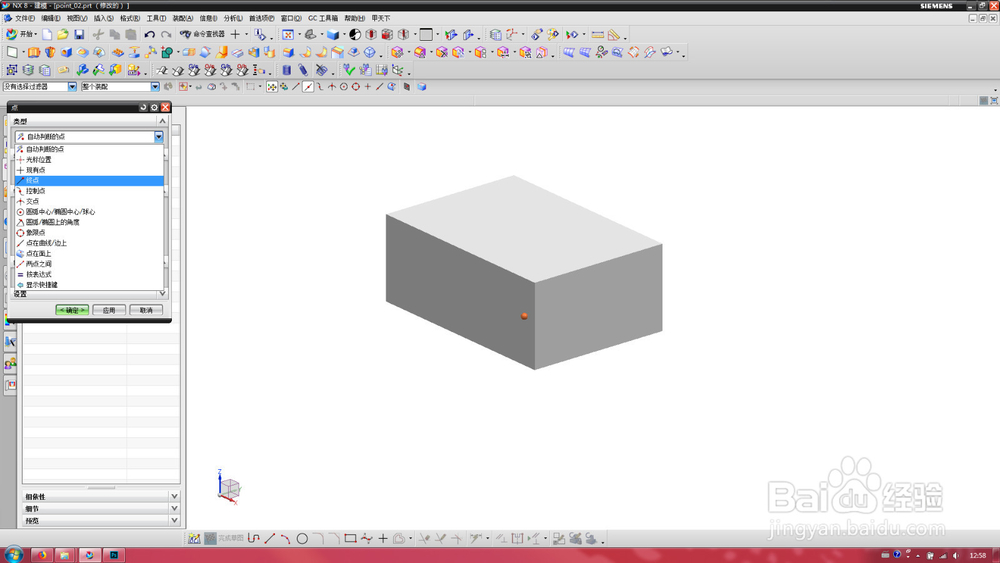The width and height of the screenshot is (1000, 563).
Task: Click the dialog settings gear icon
Action: click(x=154, y=107)
